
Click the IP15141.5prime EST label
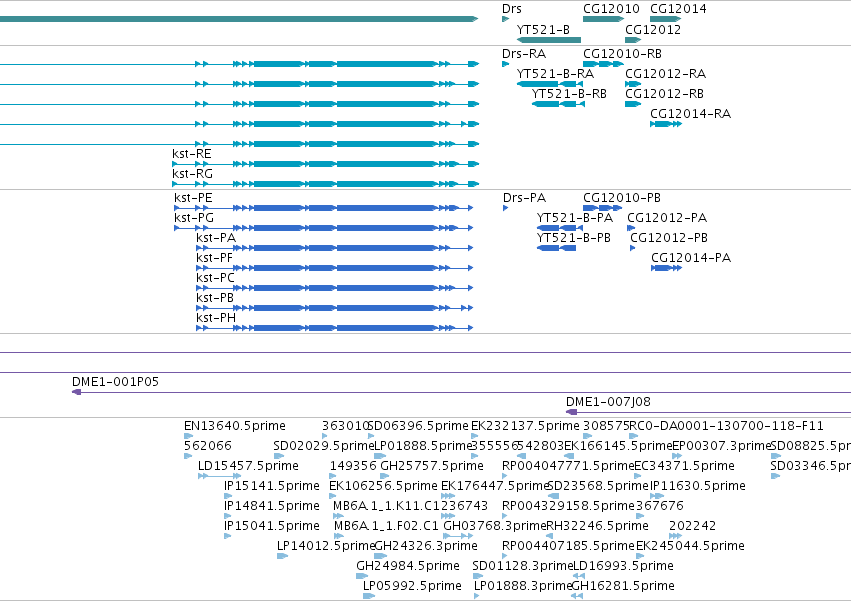click(x=271, y=486)
